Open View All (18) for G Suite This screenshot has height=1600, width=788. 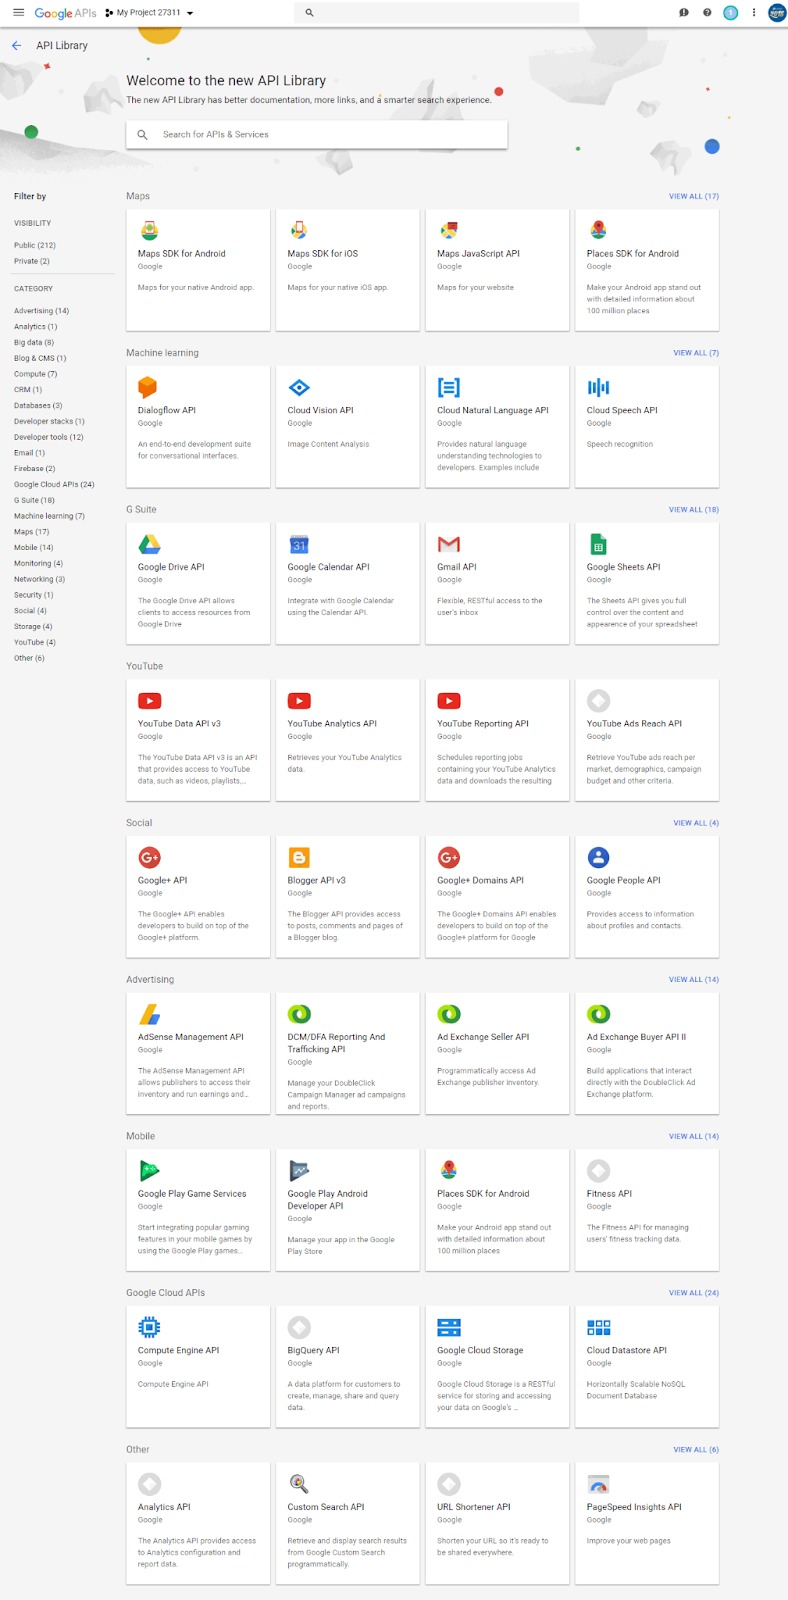point(694,509)
